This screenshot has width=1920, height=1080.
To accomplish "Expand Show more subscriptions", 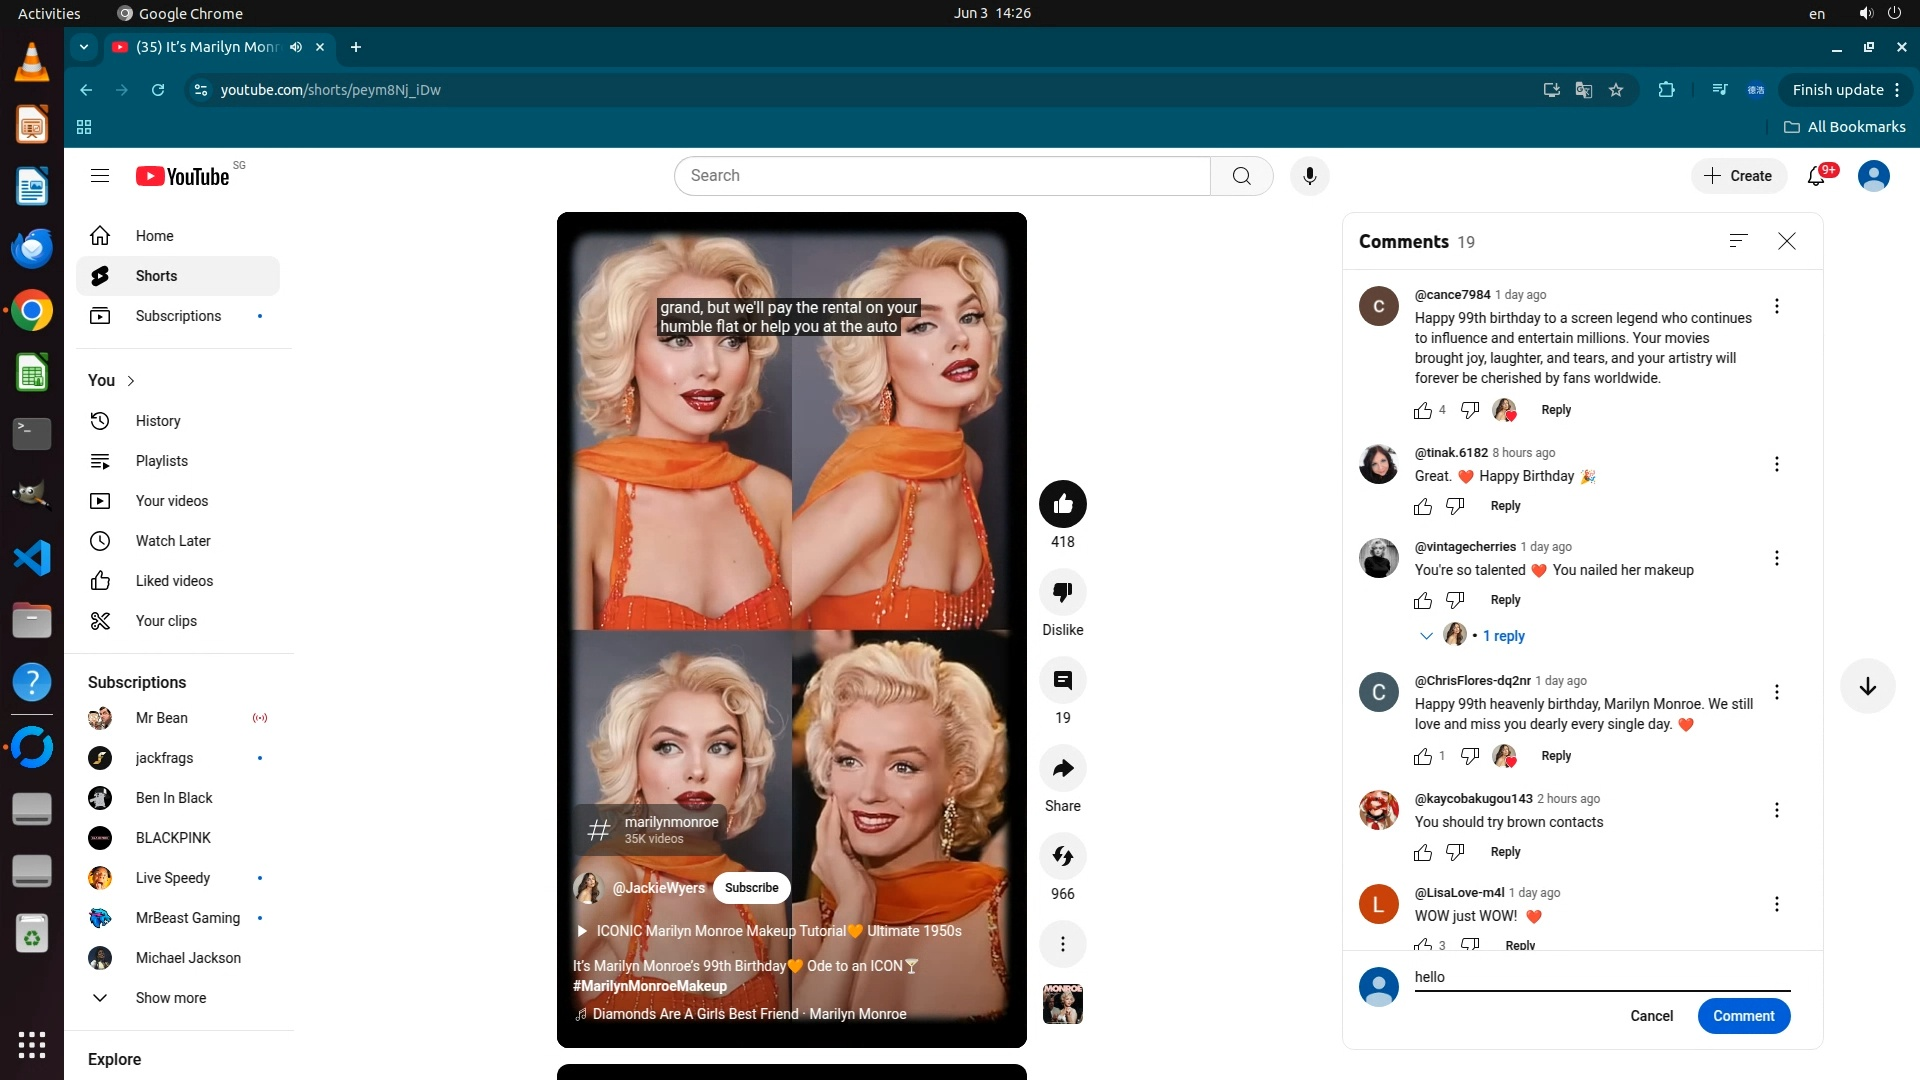I will click(170, 998).
